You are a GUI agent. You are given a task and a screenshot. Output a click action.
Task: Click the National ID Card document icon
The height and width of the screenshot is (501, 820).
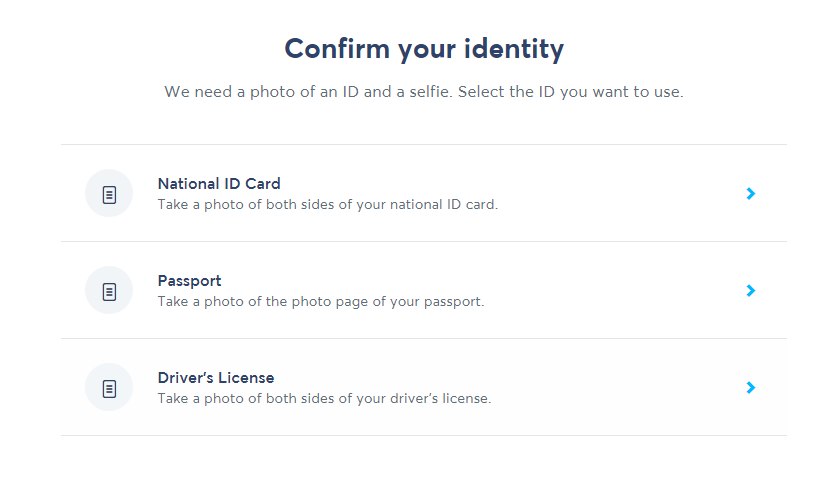coord(109,195)
